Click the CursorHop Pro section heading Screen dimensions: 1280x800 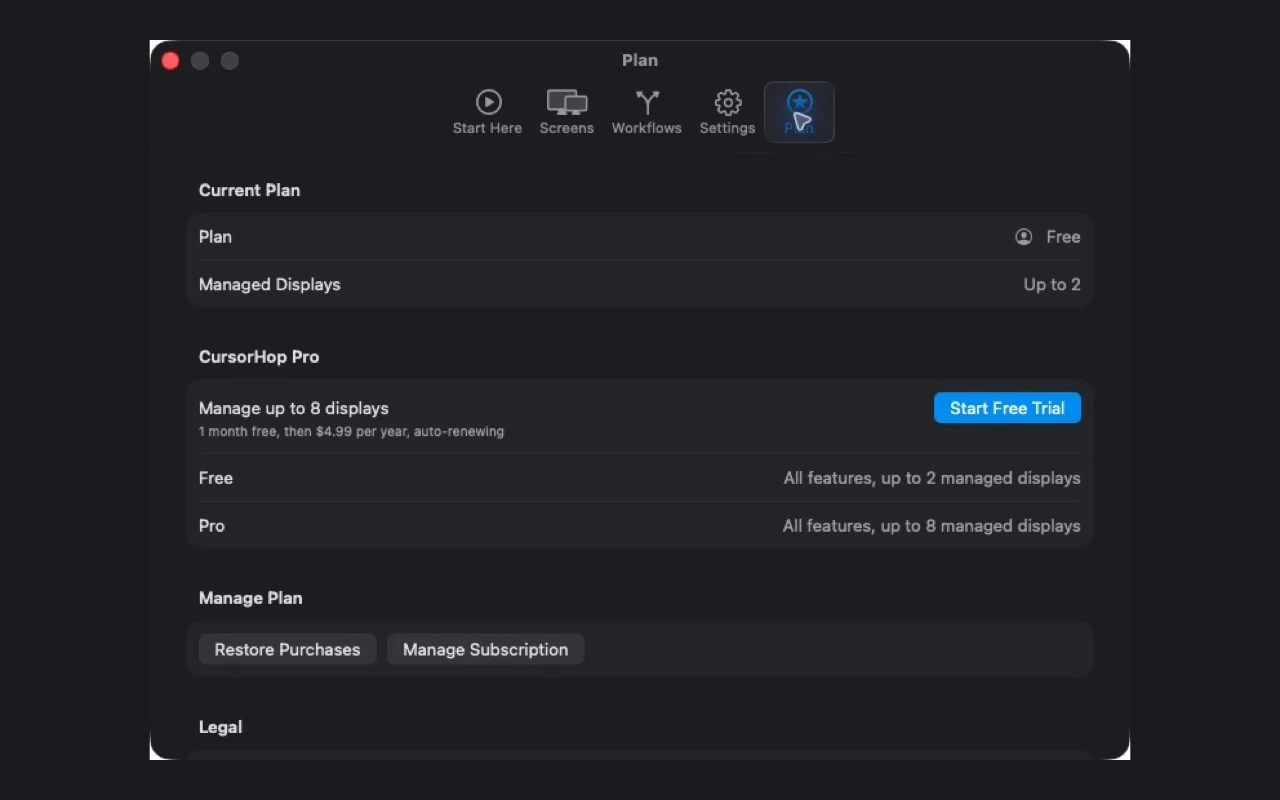tap(259, 357)
